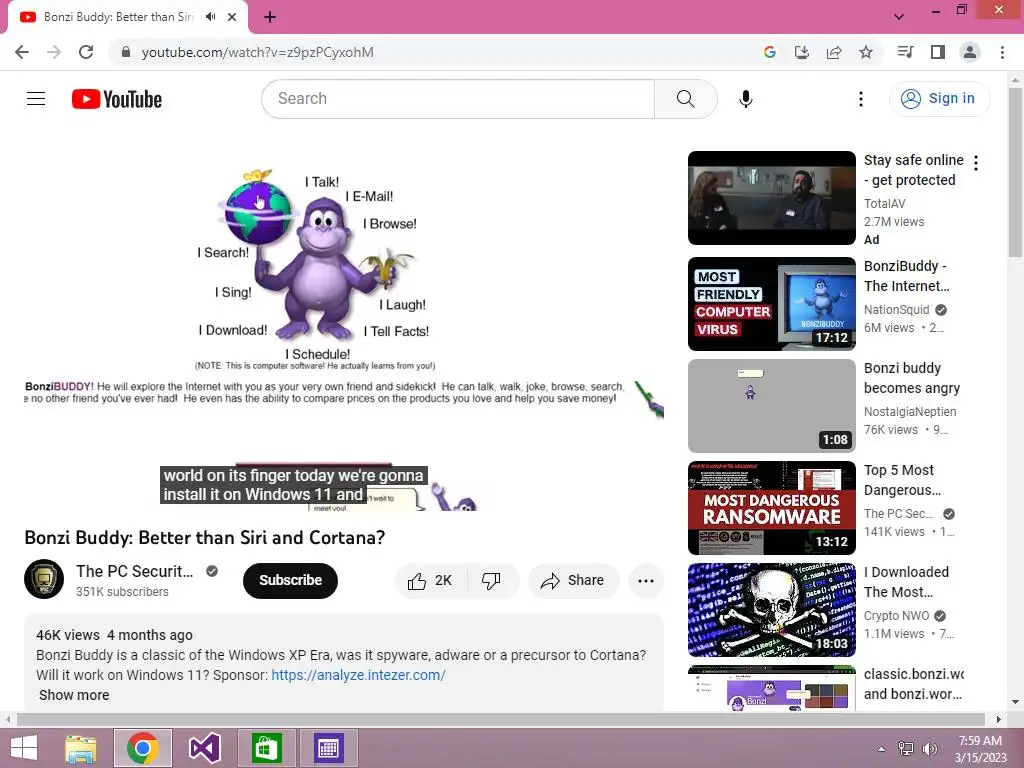Subscribe to The PC Security Channel
Image resolution: width=1024 pixels, height=768 pixels.
[x=290, y=580]
